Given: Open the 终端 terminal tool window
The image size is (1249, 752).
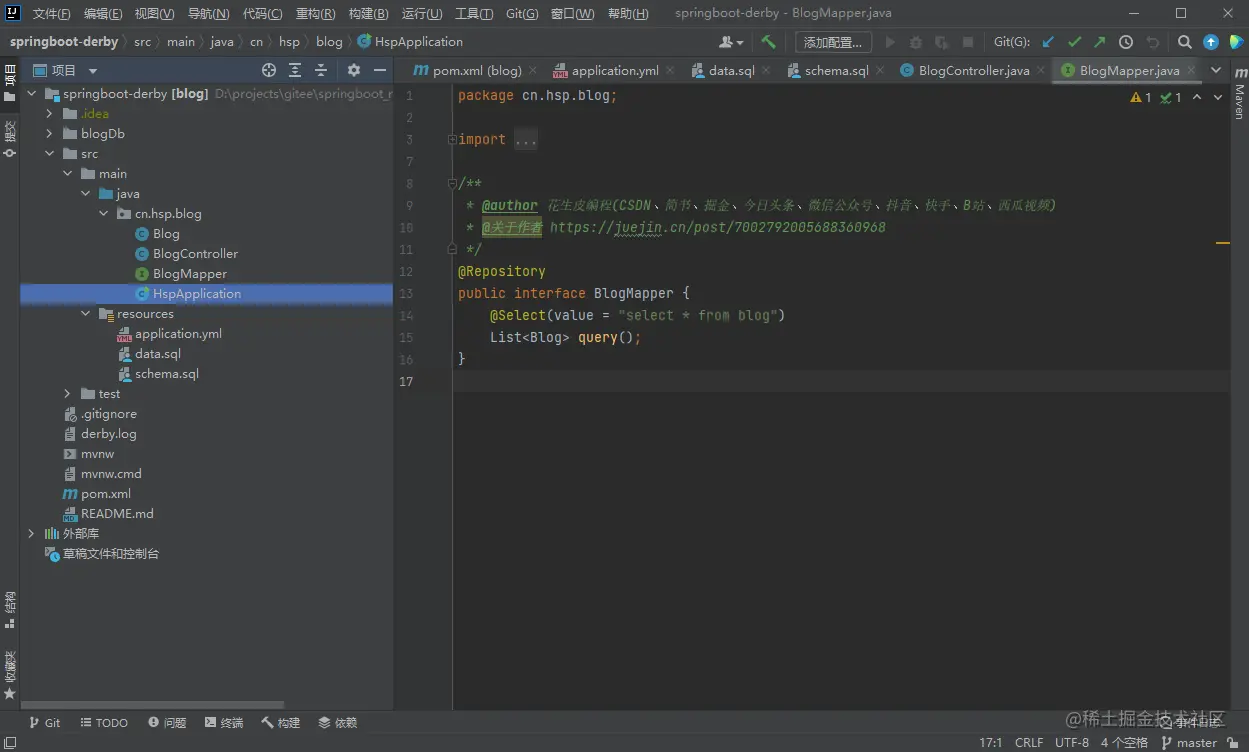Looking at the screenshot, I should tap(224, 723).
